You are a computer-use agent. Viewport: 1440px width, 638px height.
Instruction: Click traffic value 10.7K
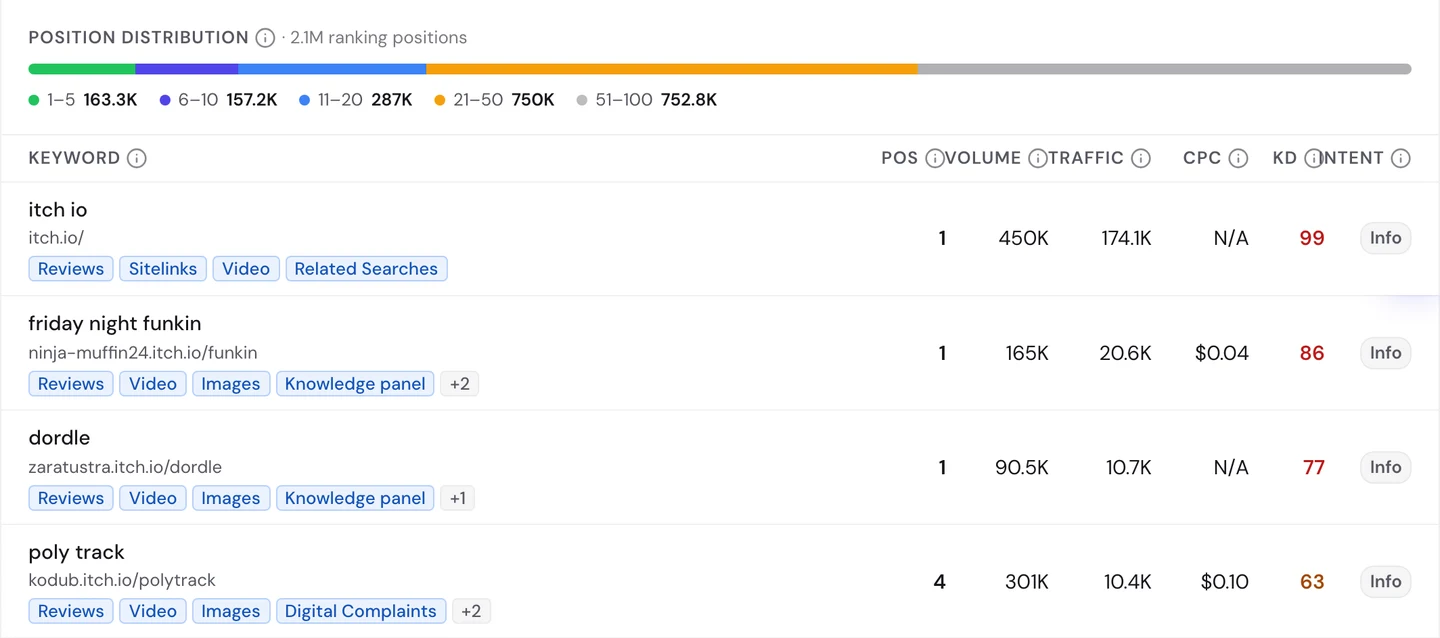(1128, 467)
